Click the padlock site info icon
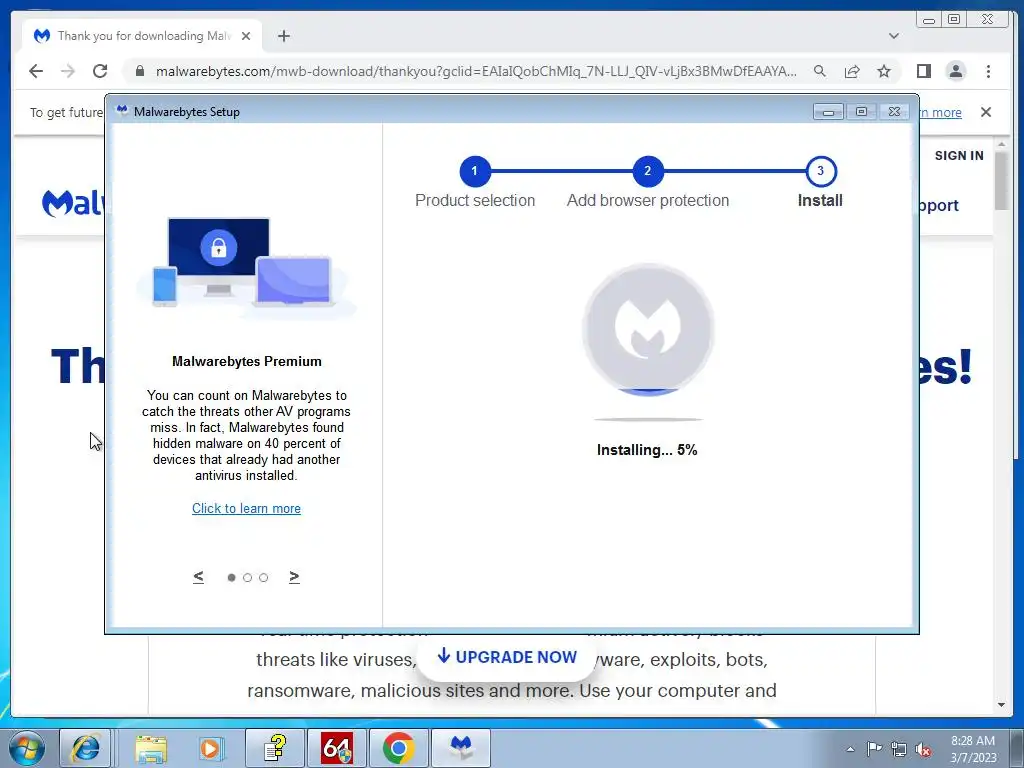 (x=139, y=71)
